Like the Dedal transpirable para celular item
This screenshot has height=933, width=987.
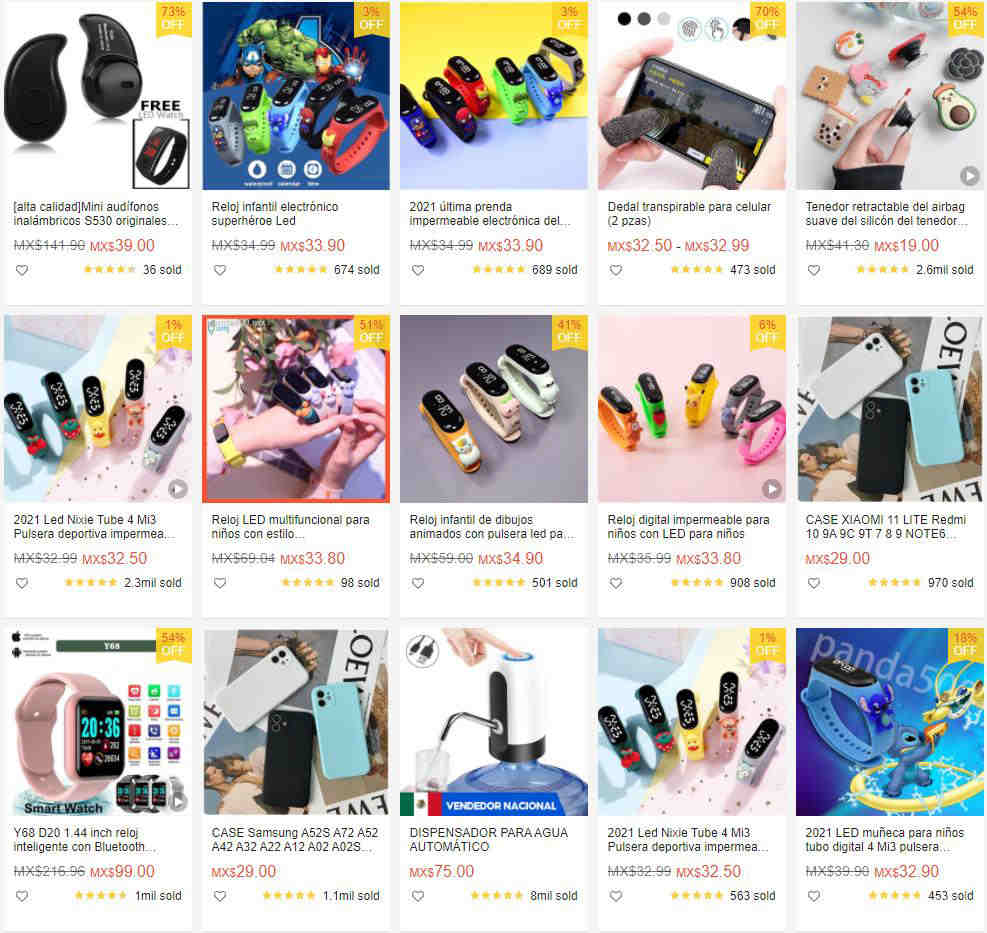click(616, 270)
